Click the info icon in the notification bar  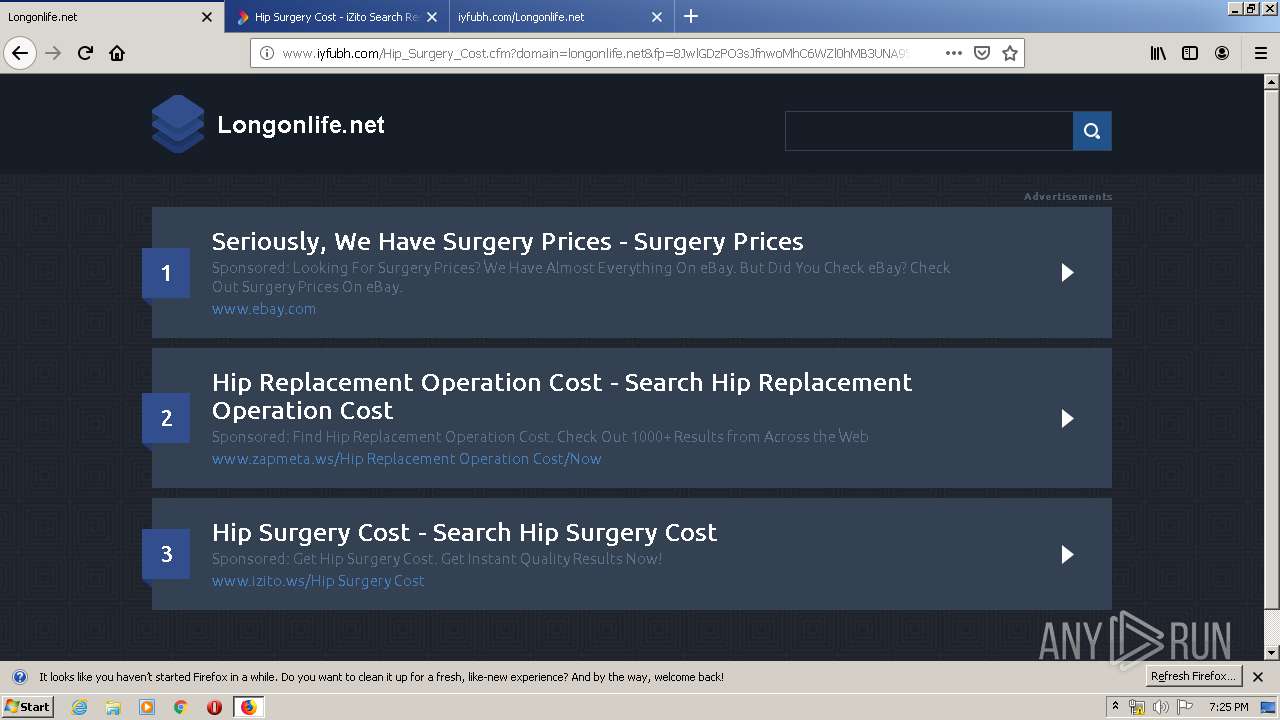pos(19,677)
